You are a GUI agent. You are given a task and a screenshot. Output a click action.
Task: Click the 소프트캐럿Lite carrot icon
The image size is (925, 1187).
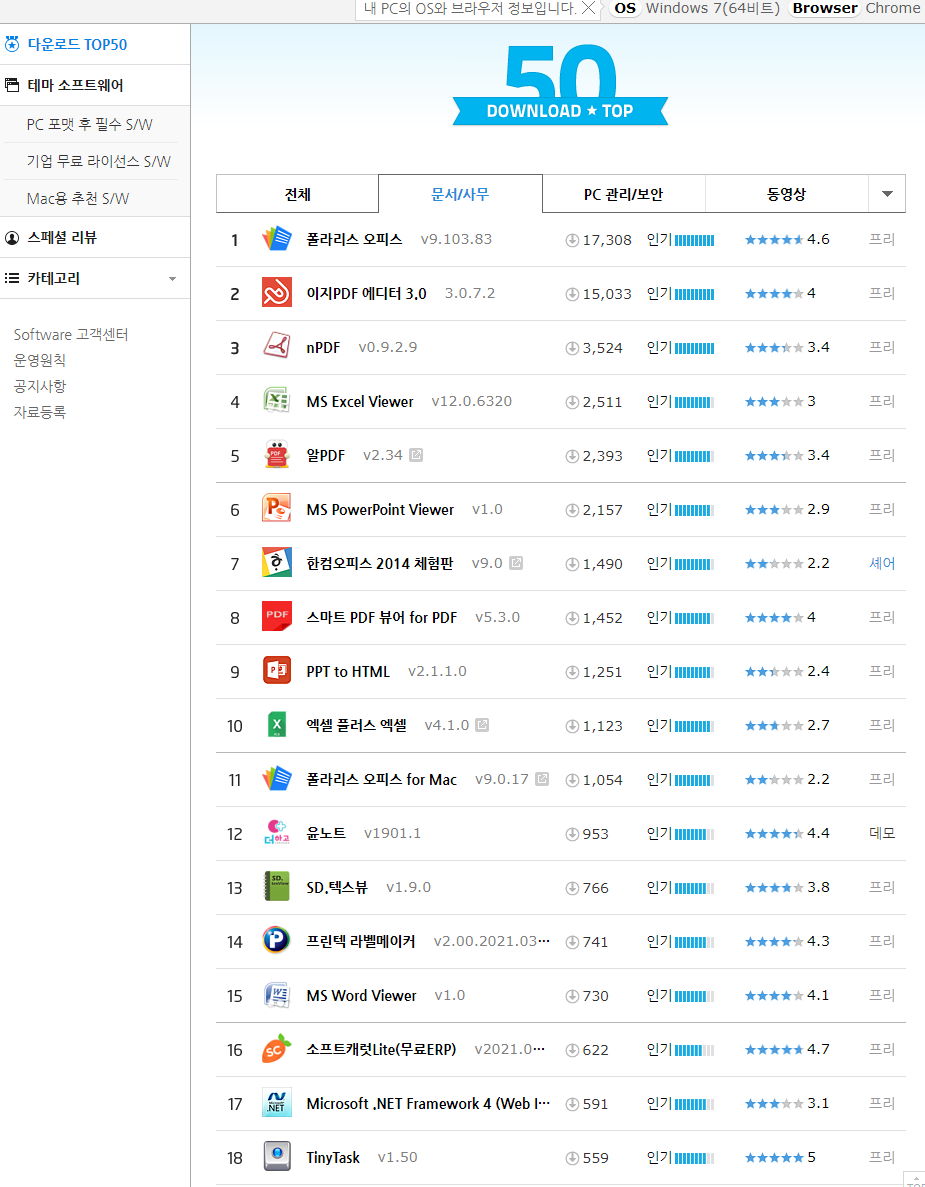point(276,1049)
